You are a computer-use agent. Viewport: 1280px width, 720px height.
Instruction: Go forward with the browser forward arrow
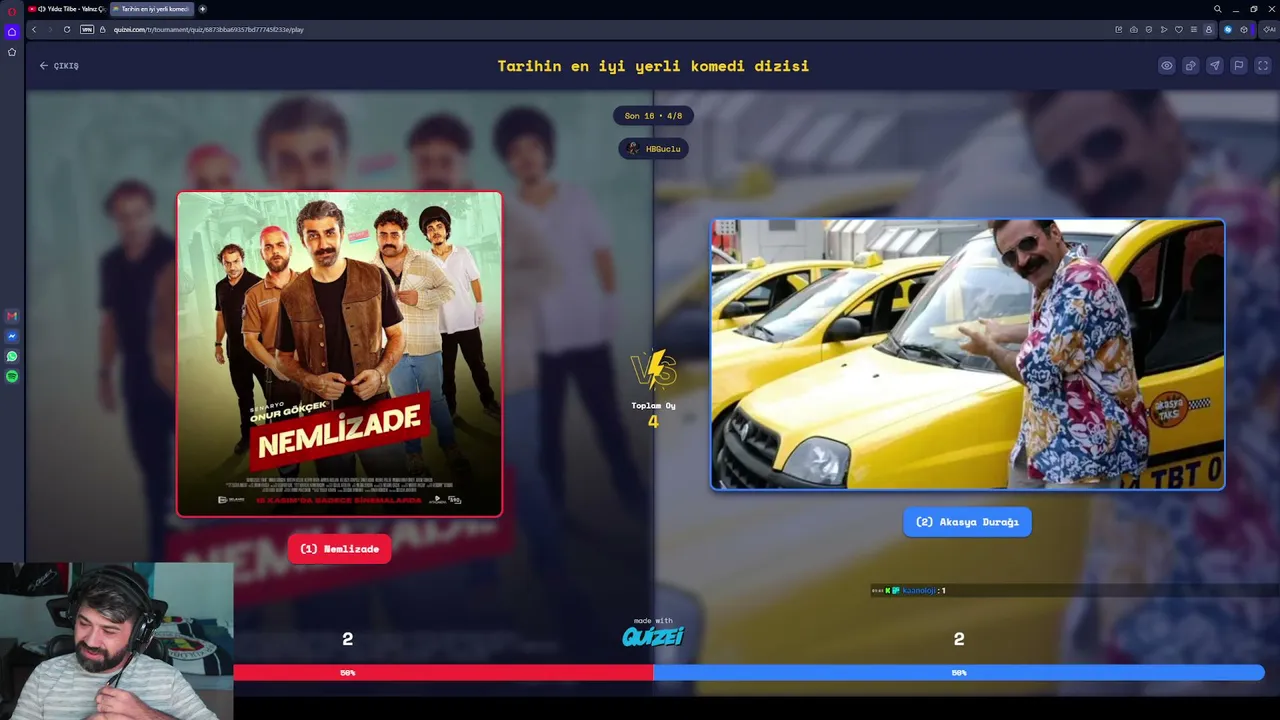point(50,29)
